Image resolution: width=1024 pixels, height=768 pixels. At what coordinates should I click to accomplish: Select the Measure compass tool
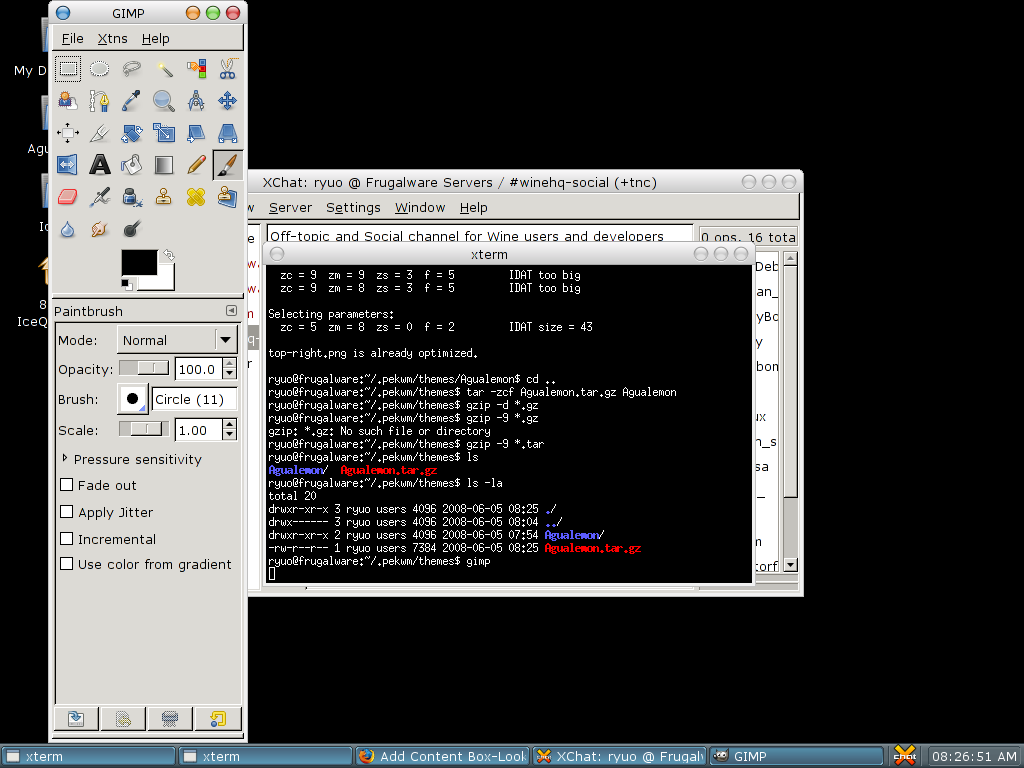coord(196,101)
